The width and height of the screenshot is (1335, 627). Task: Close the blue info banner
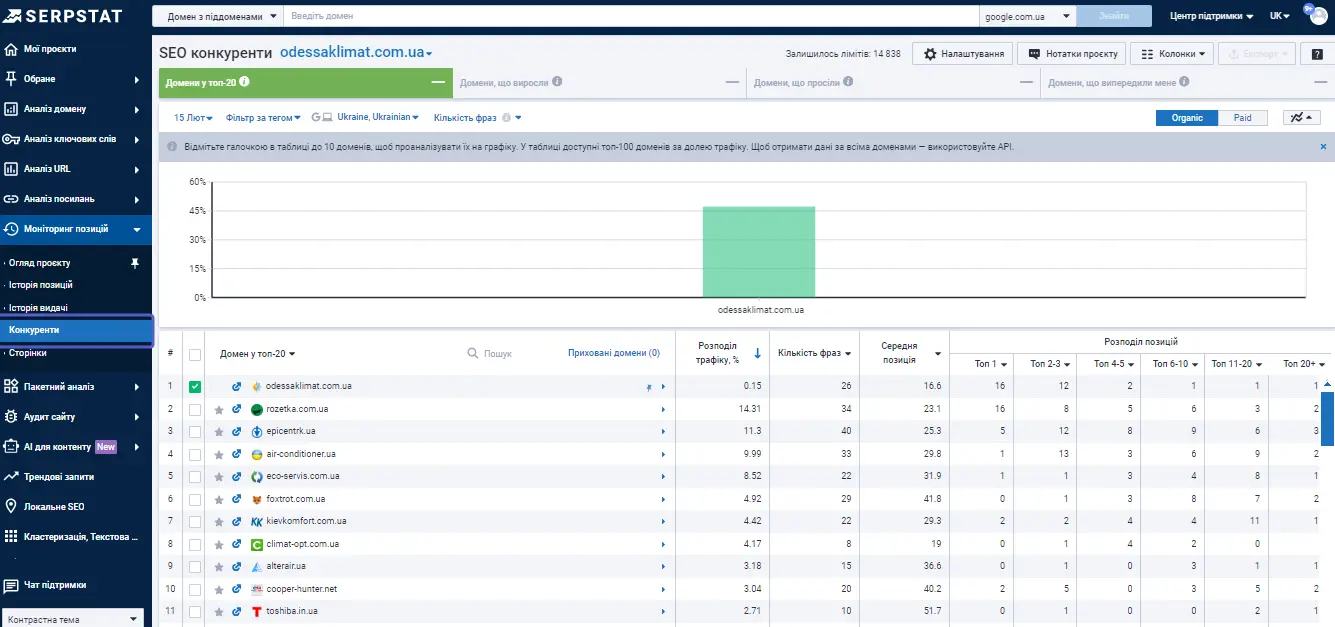coord(1323,146)
